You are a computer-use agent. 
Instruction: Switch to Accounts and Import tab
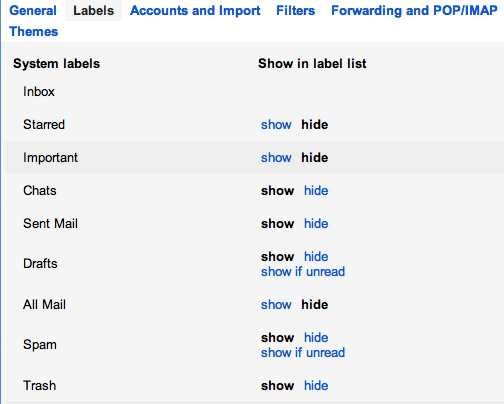[x=195, y=10]
